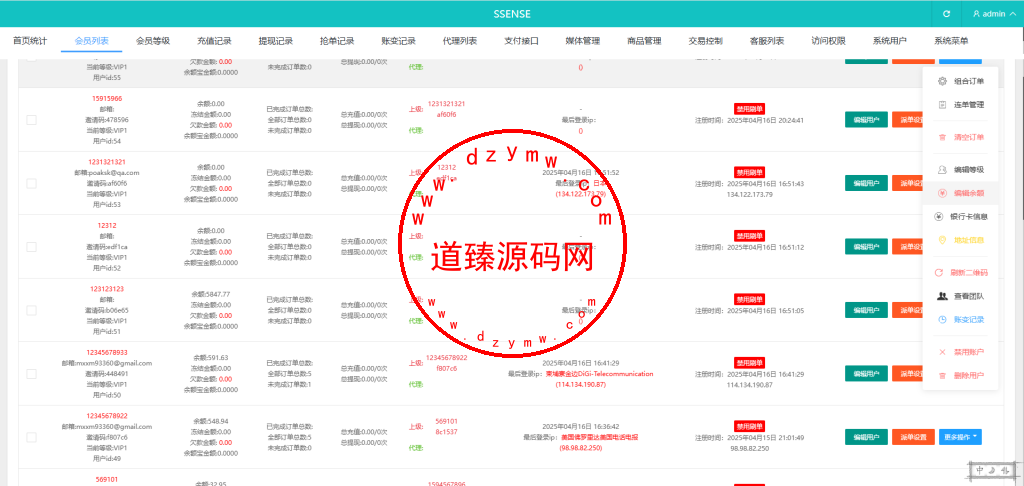Click 派单设置 for user 12345678922

coord(913,436)
